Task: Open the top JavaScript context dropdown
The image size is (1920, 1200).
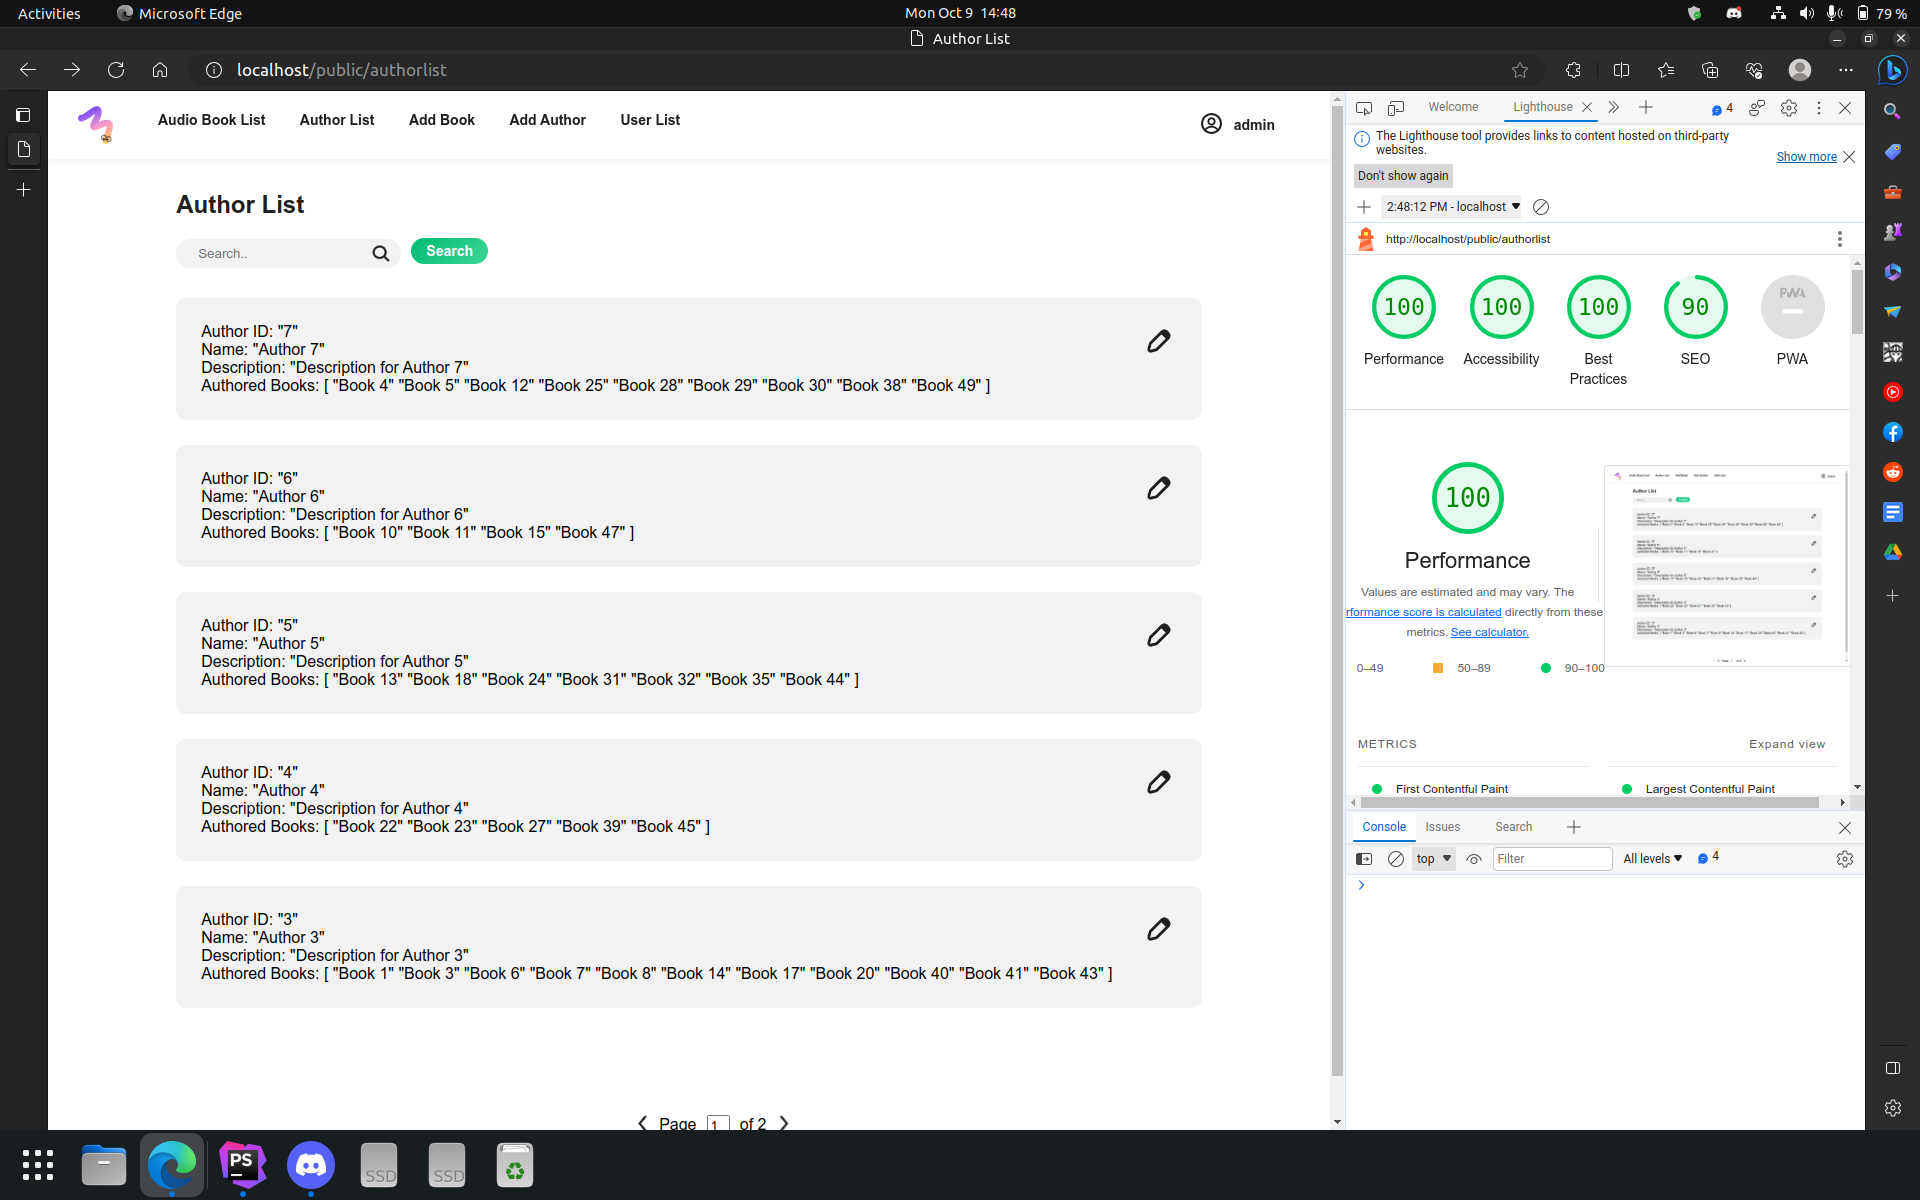Action: (1433, 859)
